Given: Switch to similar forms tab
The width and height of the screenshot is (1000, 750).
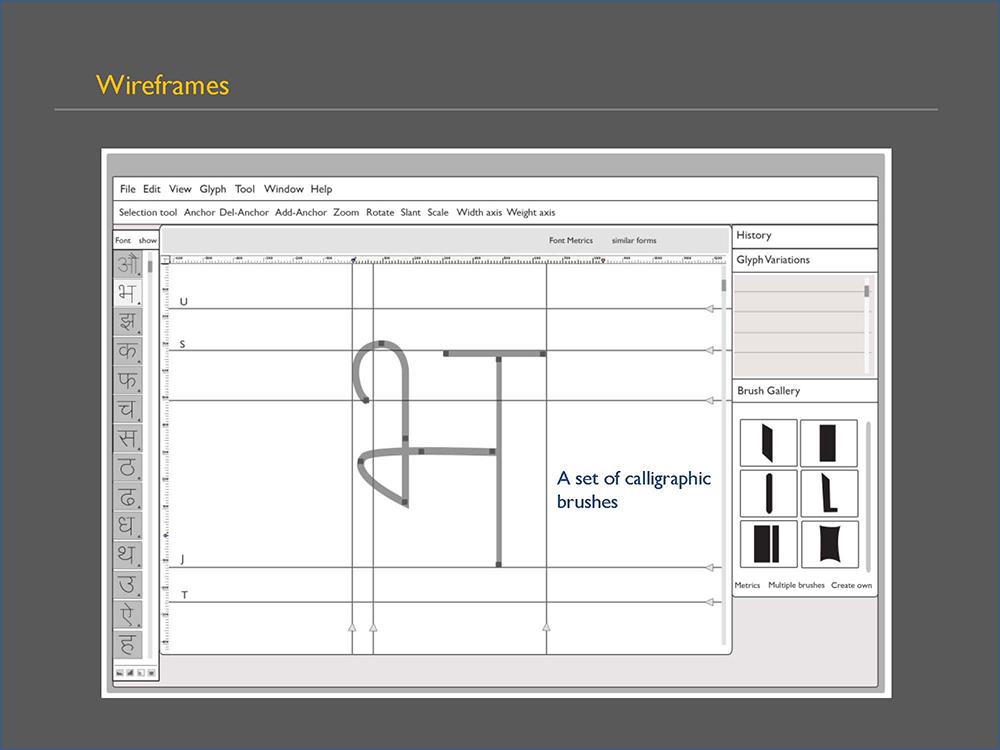Looking at the screenshot, I should (x=634, y=240).
